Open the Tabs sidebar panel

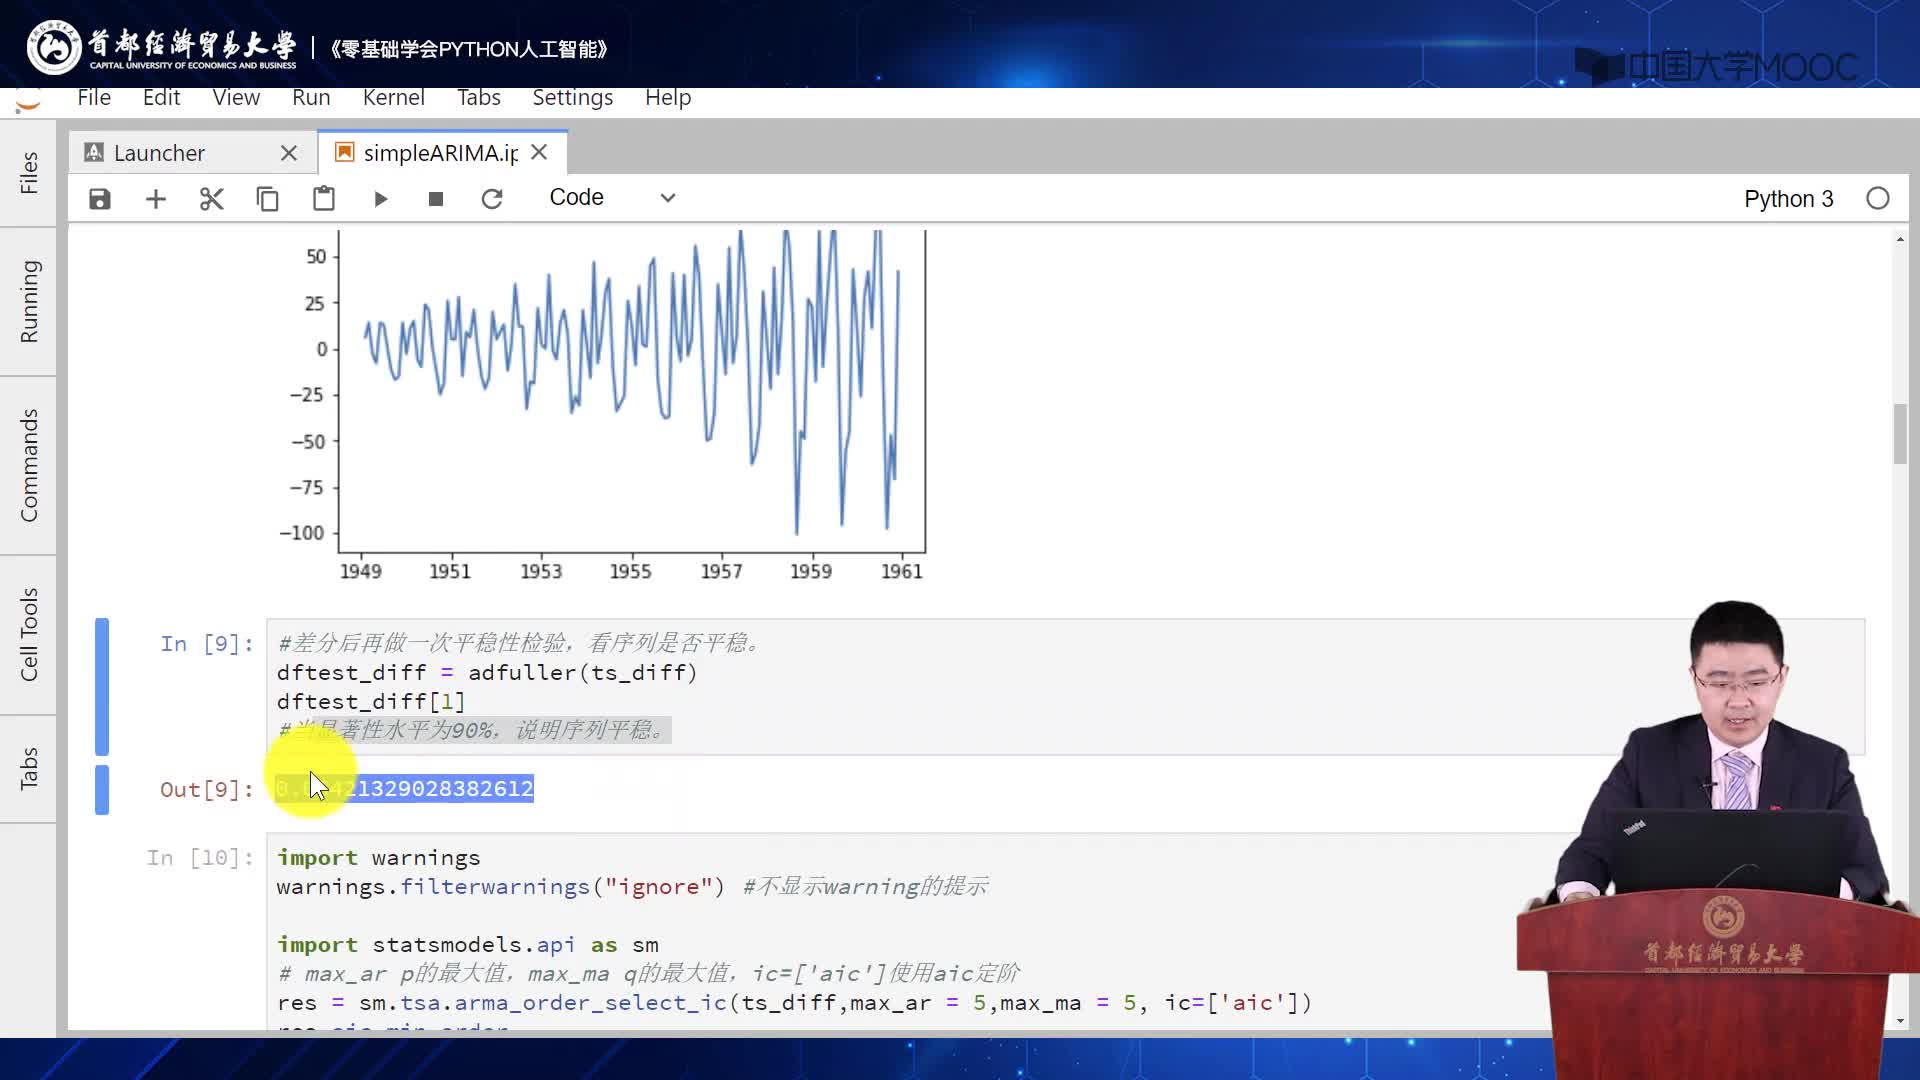point(28,769)
